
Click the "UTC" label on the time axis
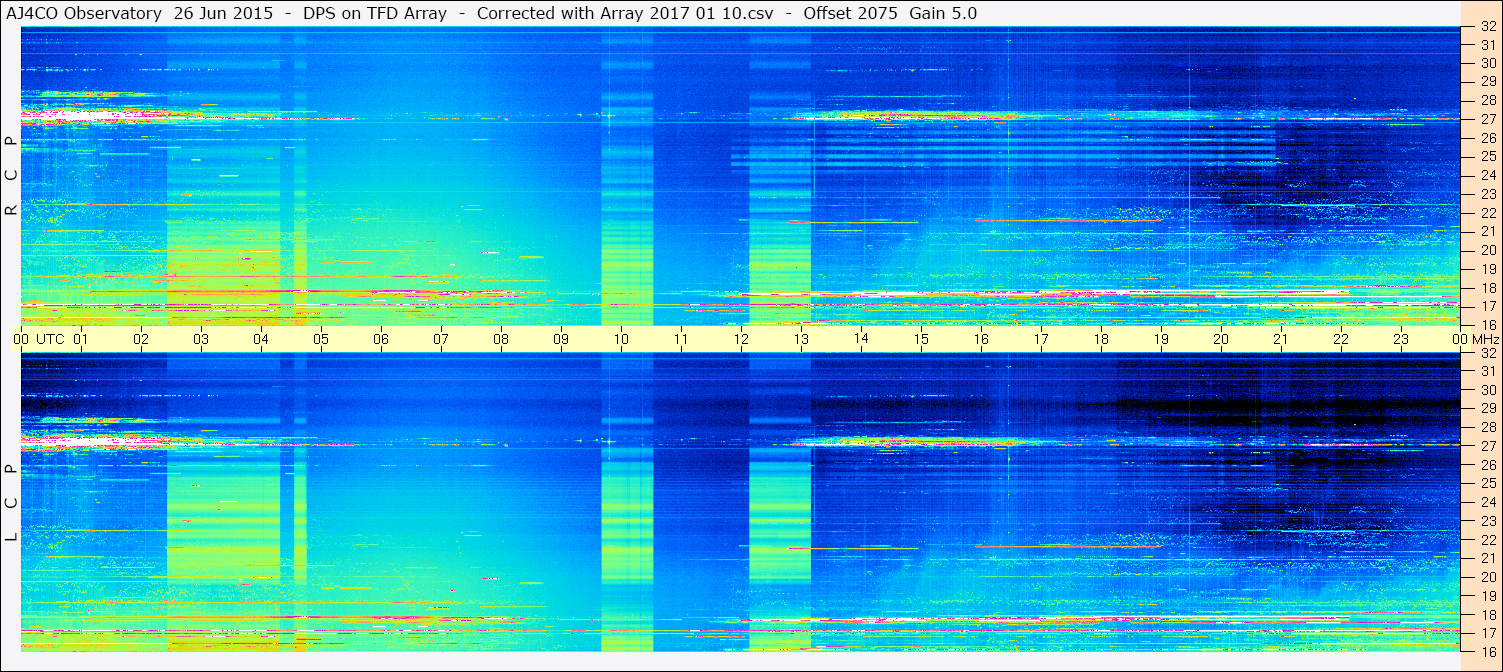(50, 339)
